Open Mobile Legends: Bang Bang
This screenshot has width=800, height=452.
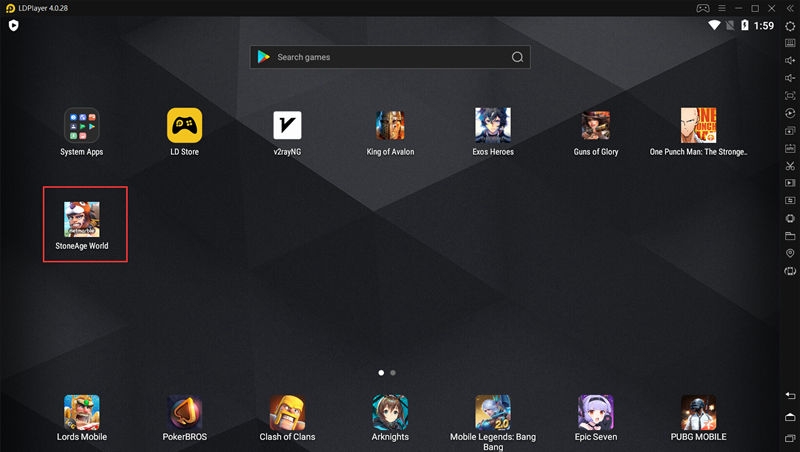click(493, 412)
